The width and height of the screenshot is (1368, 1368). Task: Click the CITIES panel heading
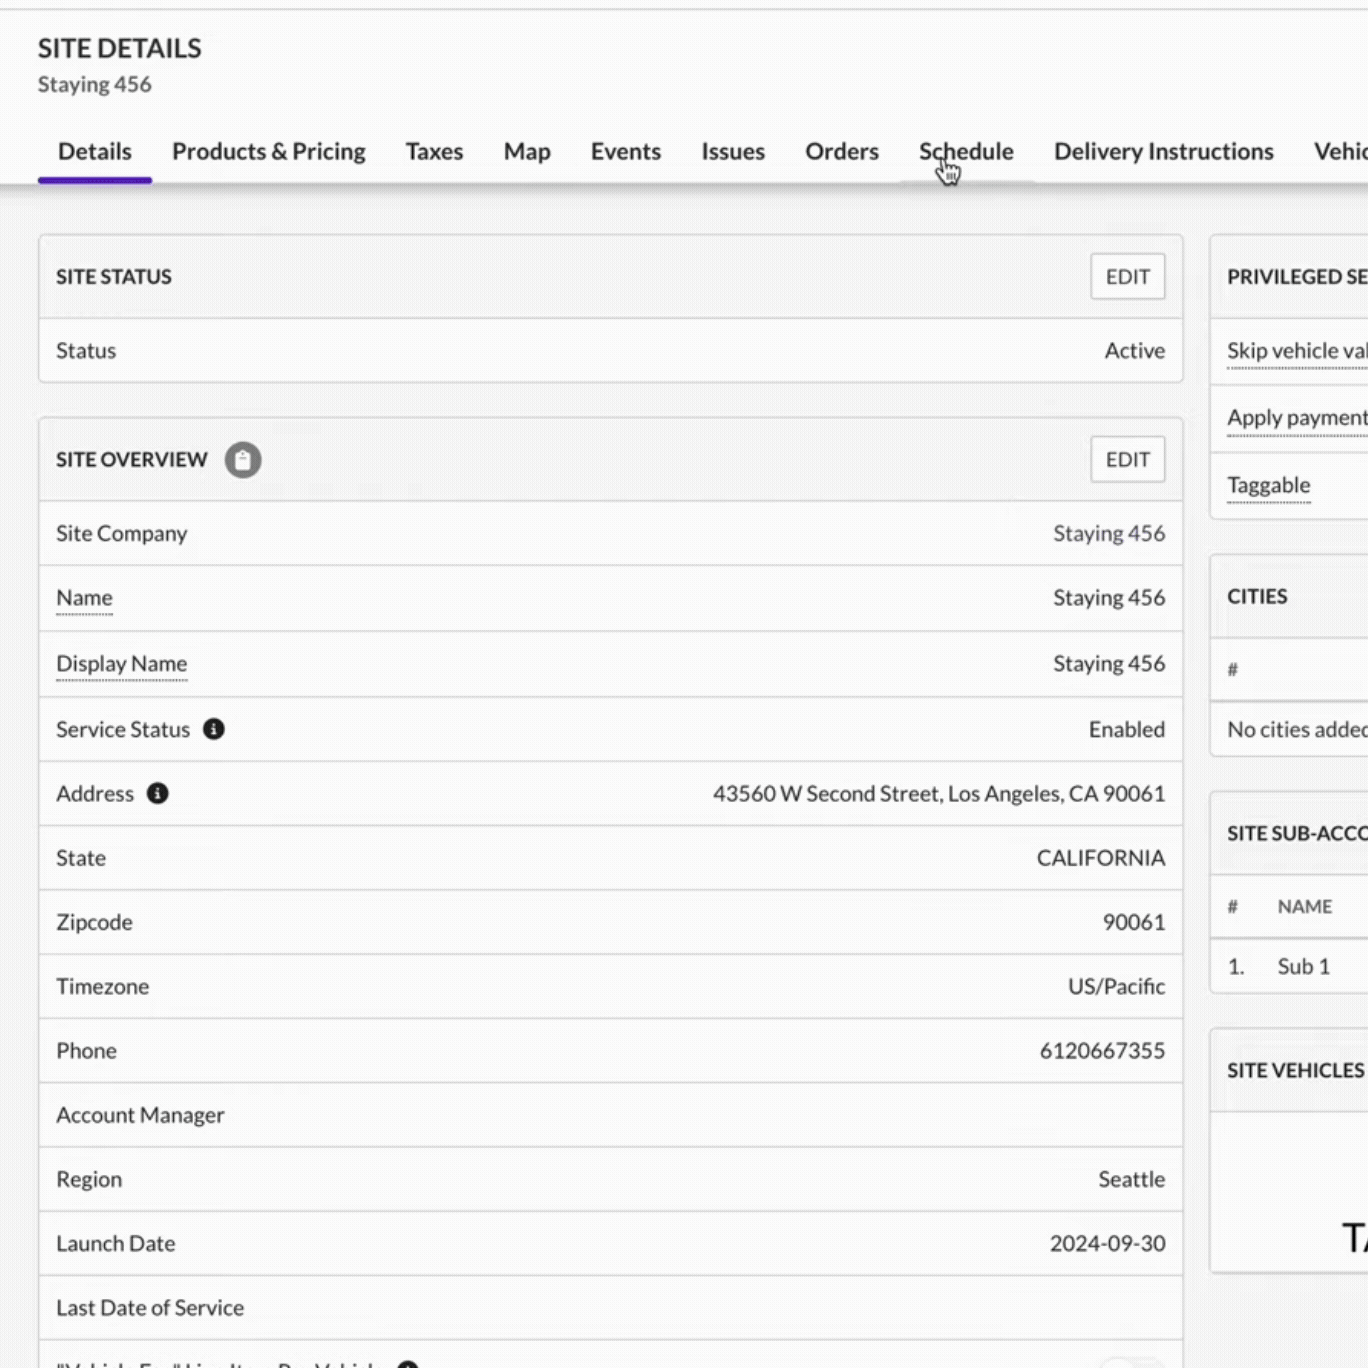click(1257, 596)
